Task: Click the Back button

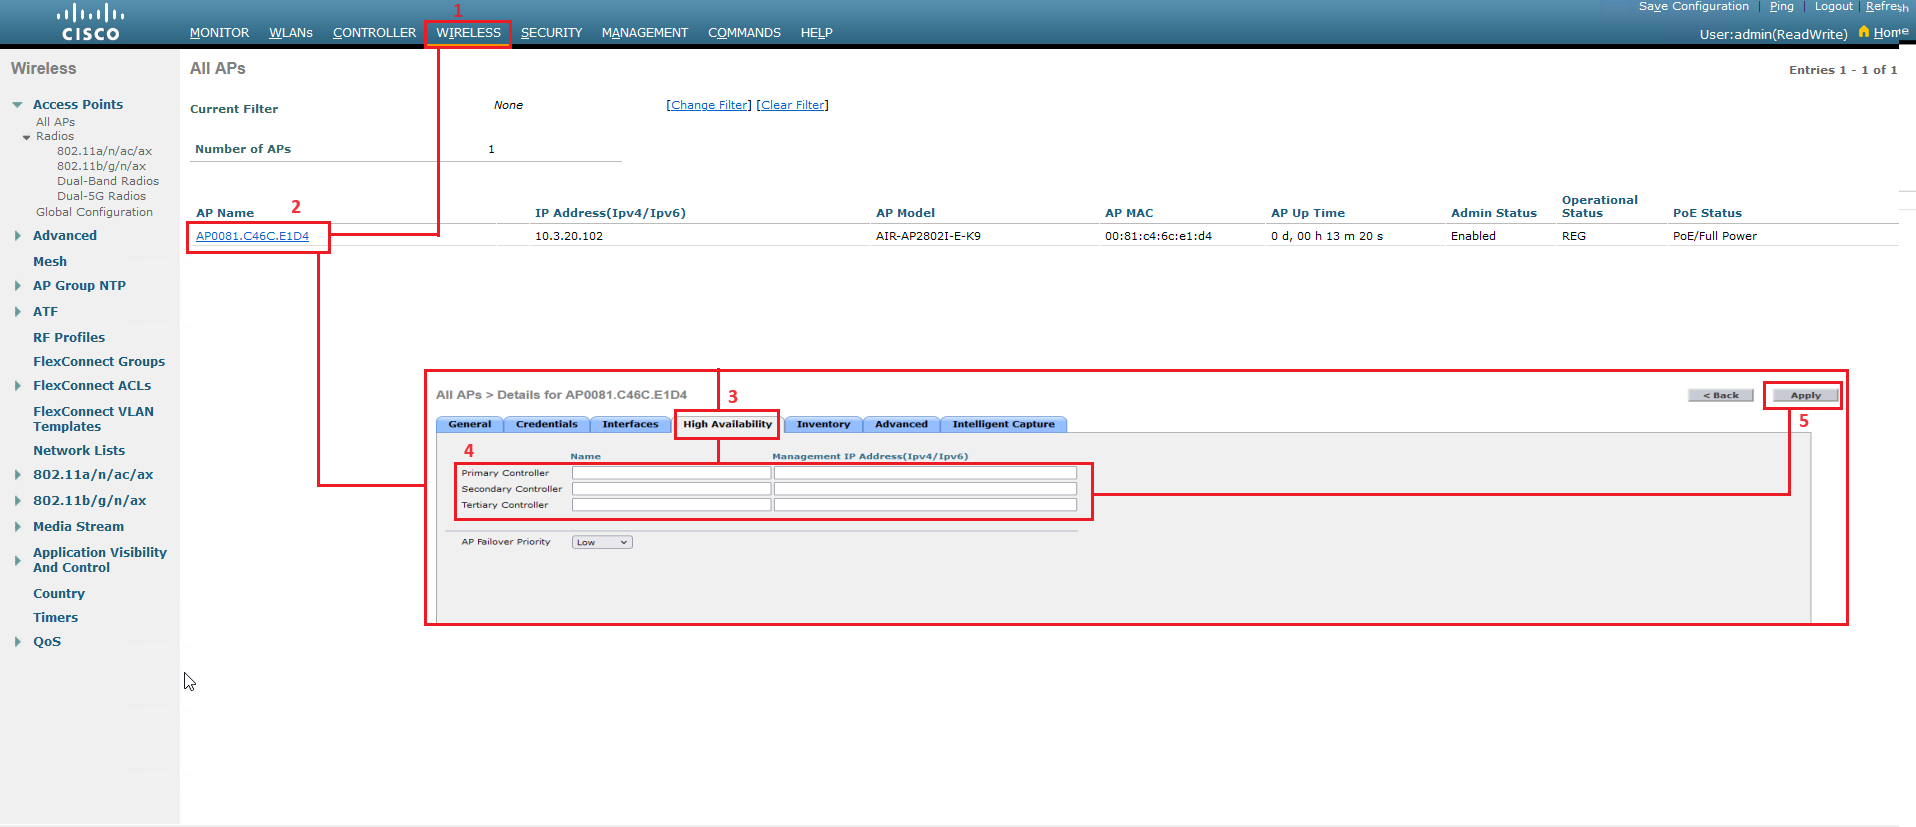Action: (x=1721, y=395)
